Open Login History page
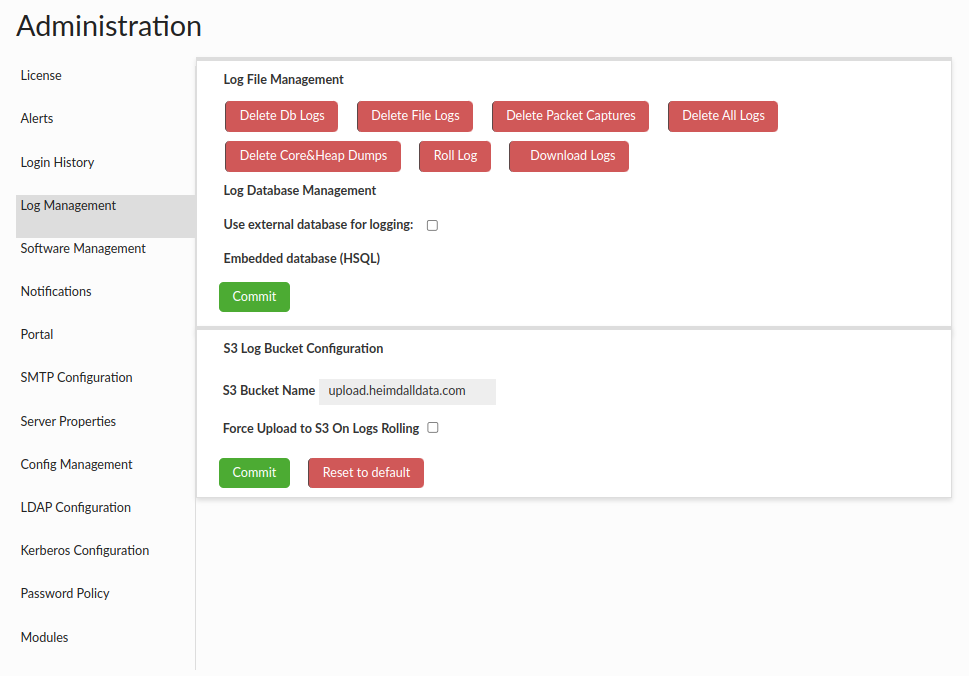Screen dimensions: 969x676 (57, 163)
